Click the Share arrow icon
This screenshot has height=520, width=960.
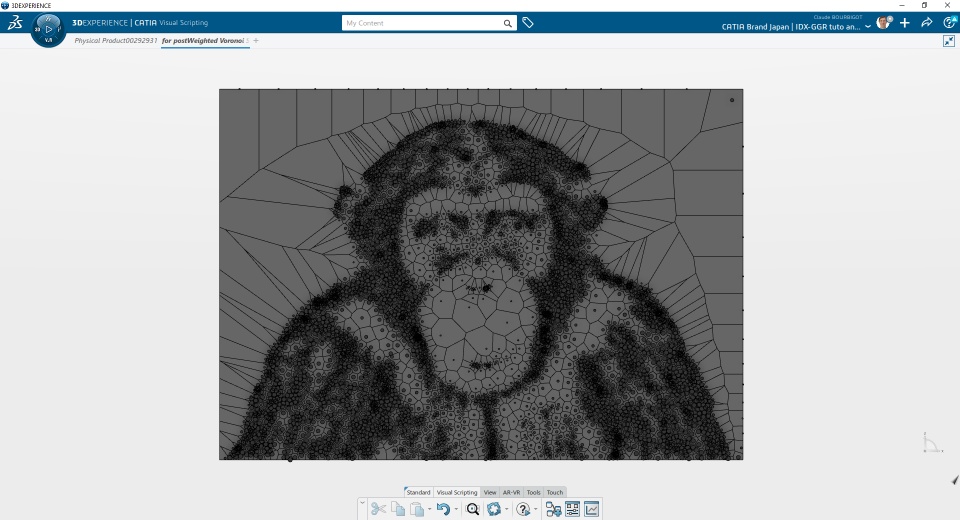[x=927, y=23]
